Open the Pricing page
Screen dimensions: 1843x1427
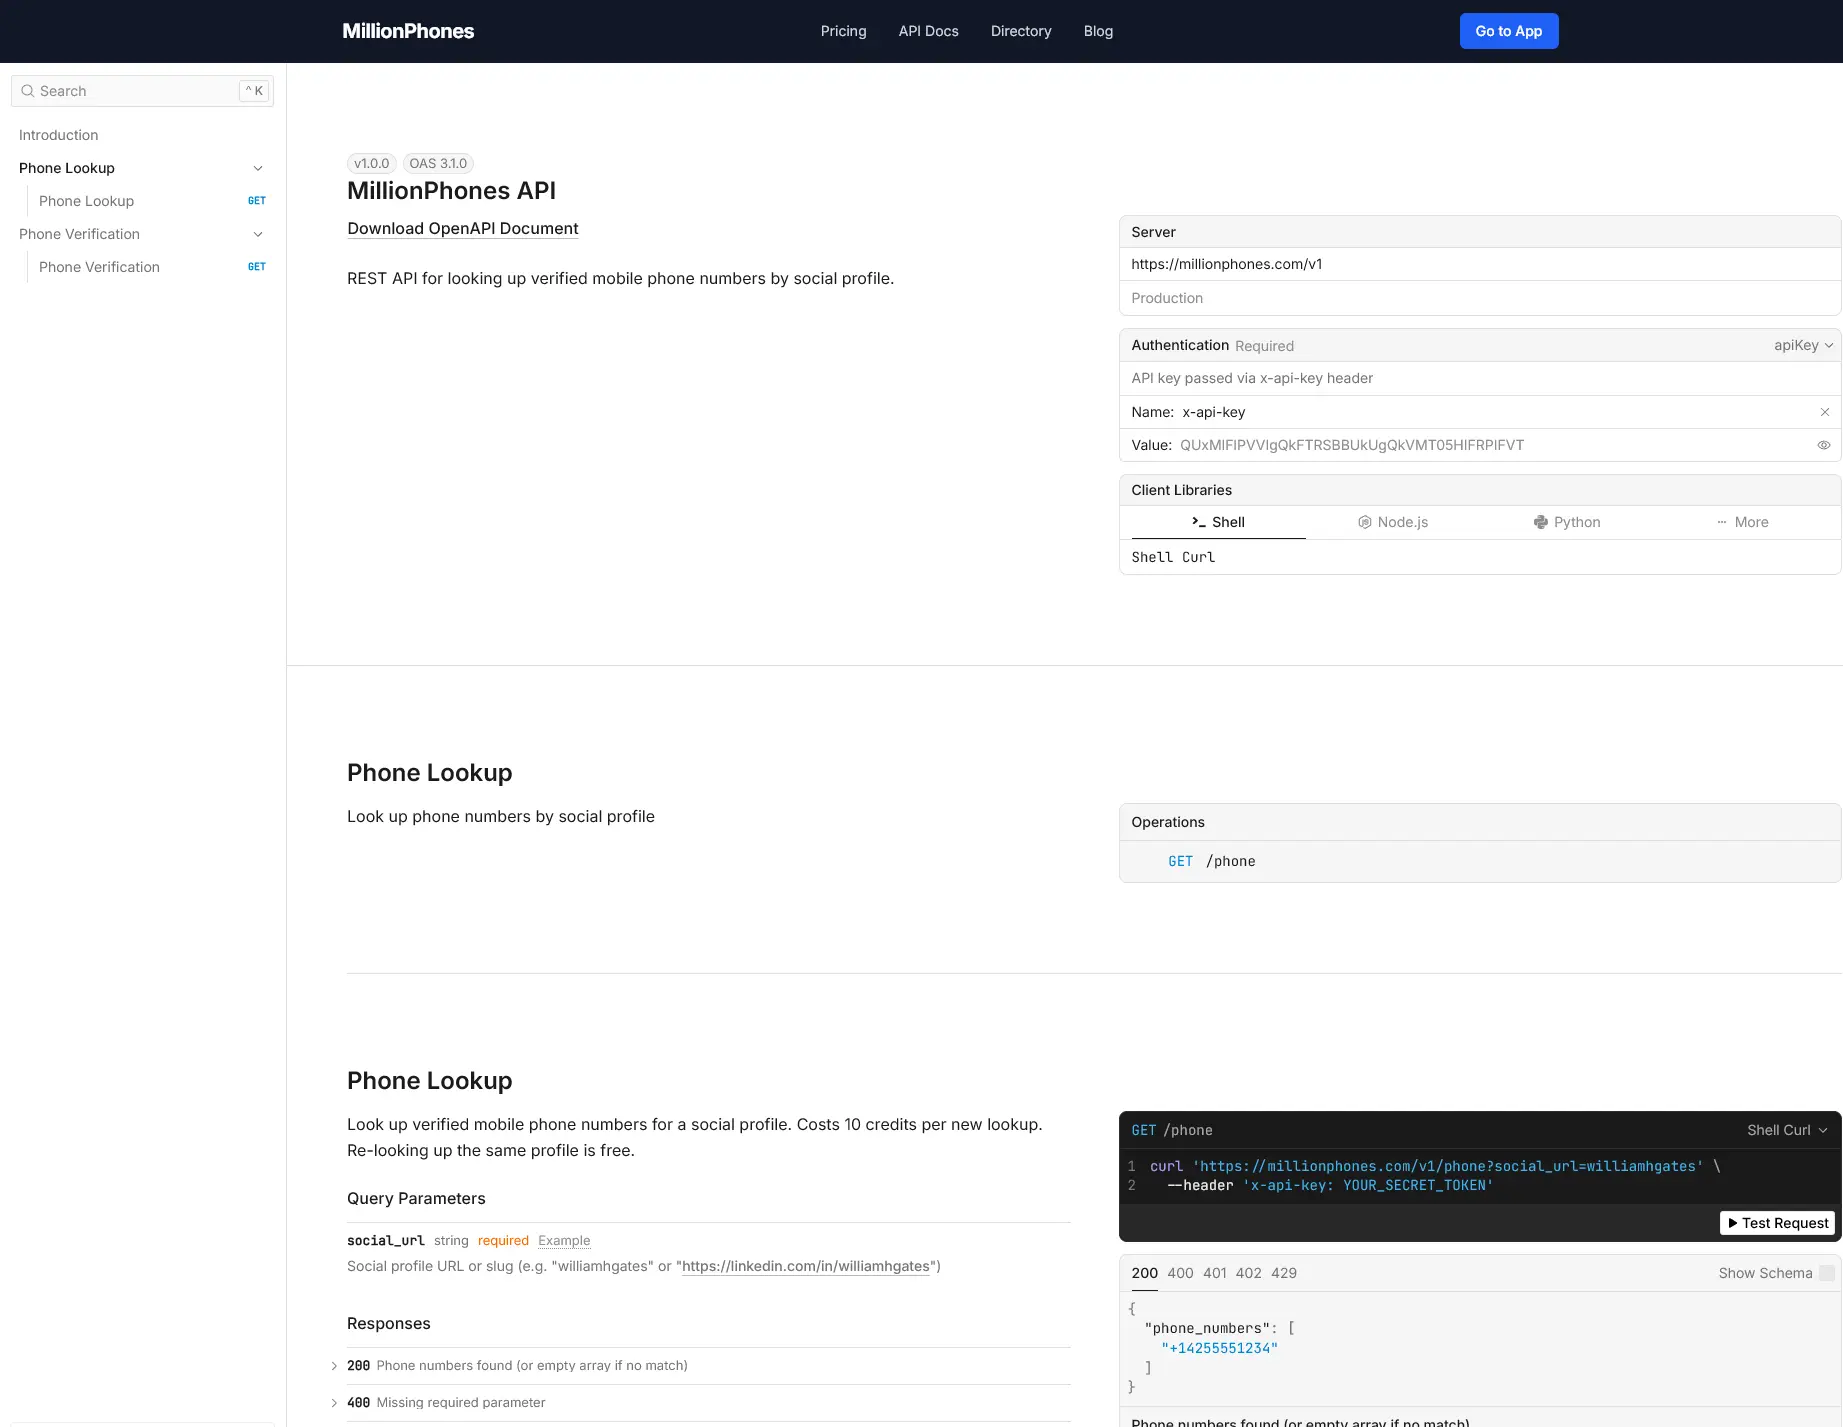coord(844,31)
